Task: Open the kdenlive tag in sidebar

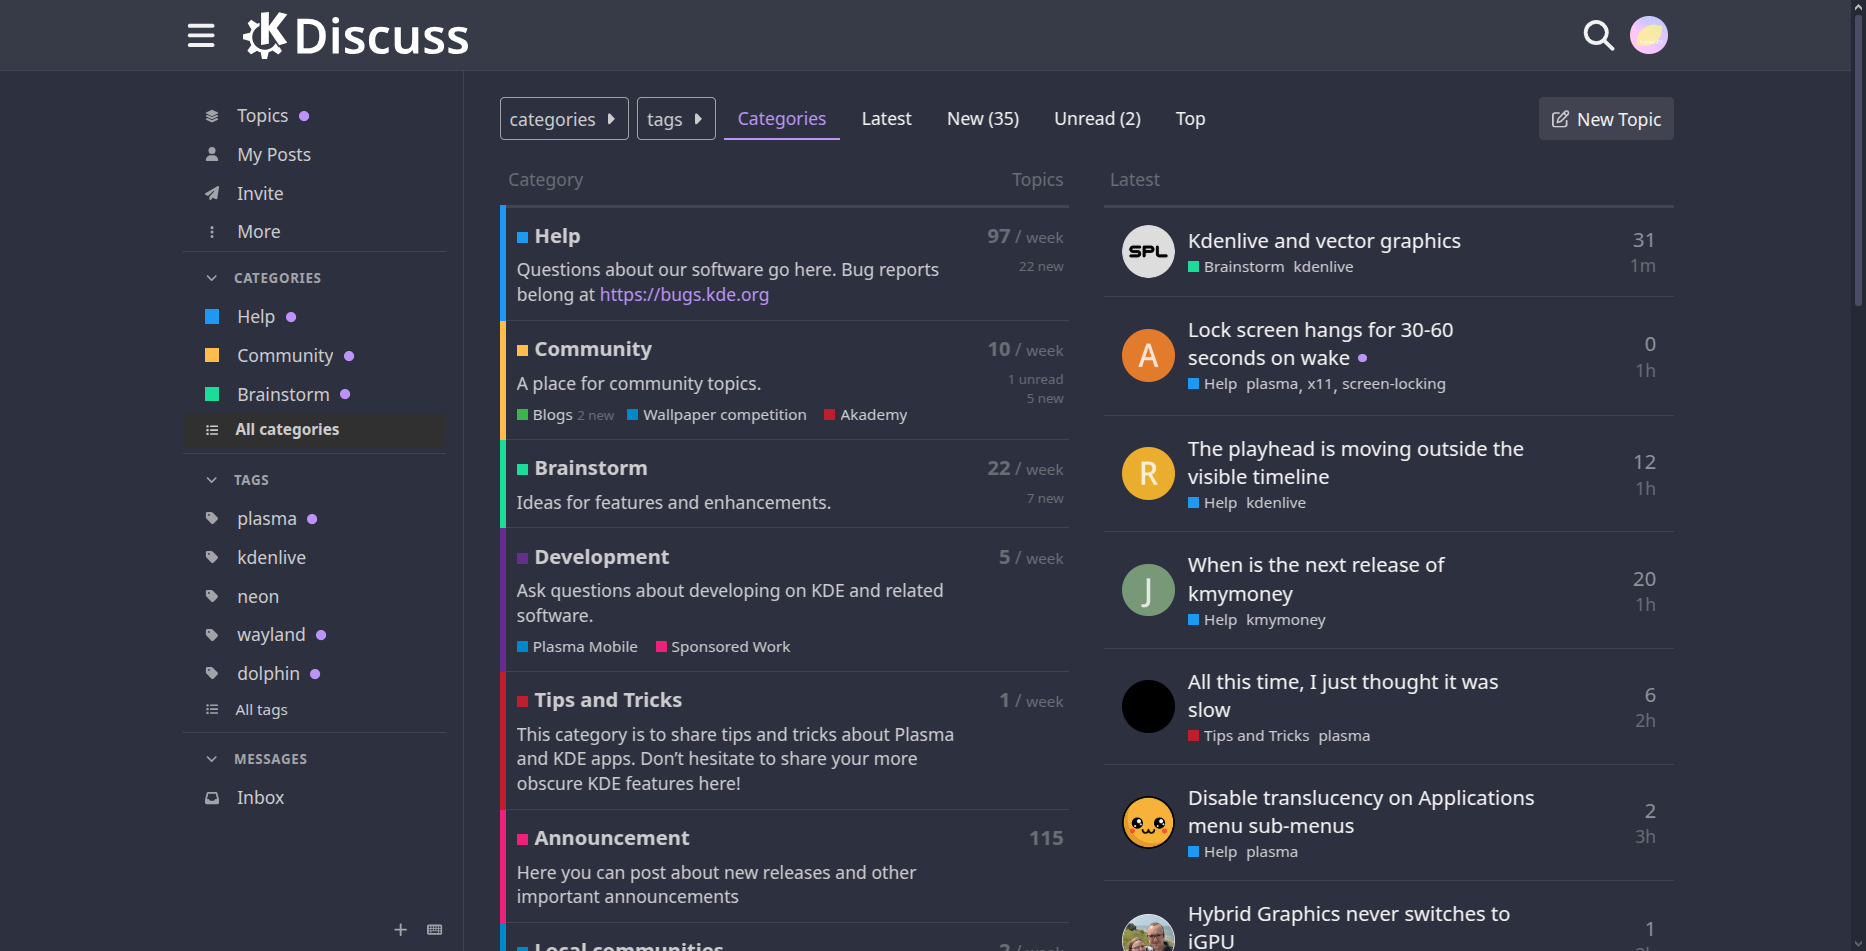Action: [x=271, y=558]
